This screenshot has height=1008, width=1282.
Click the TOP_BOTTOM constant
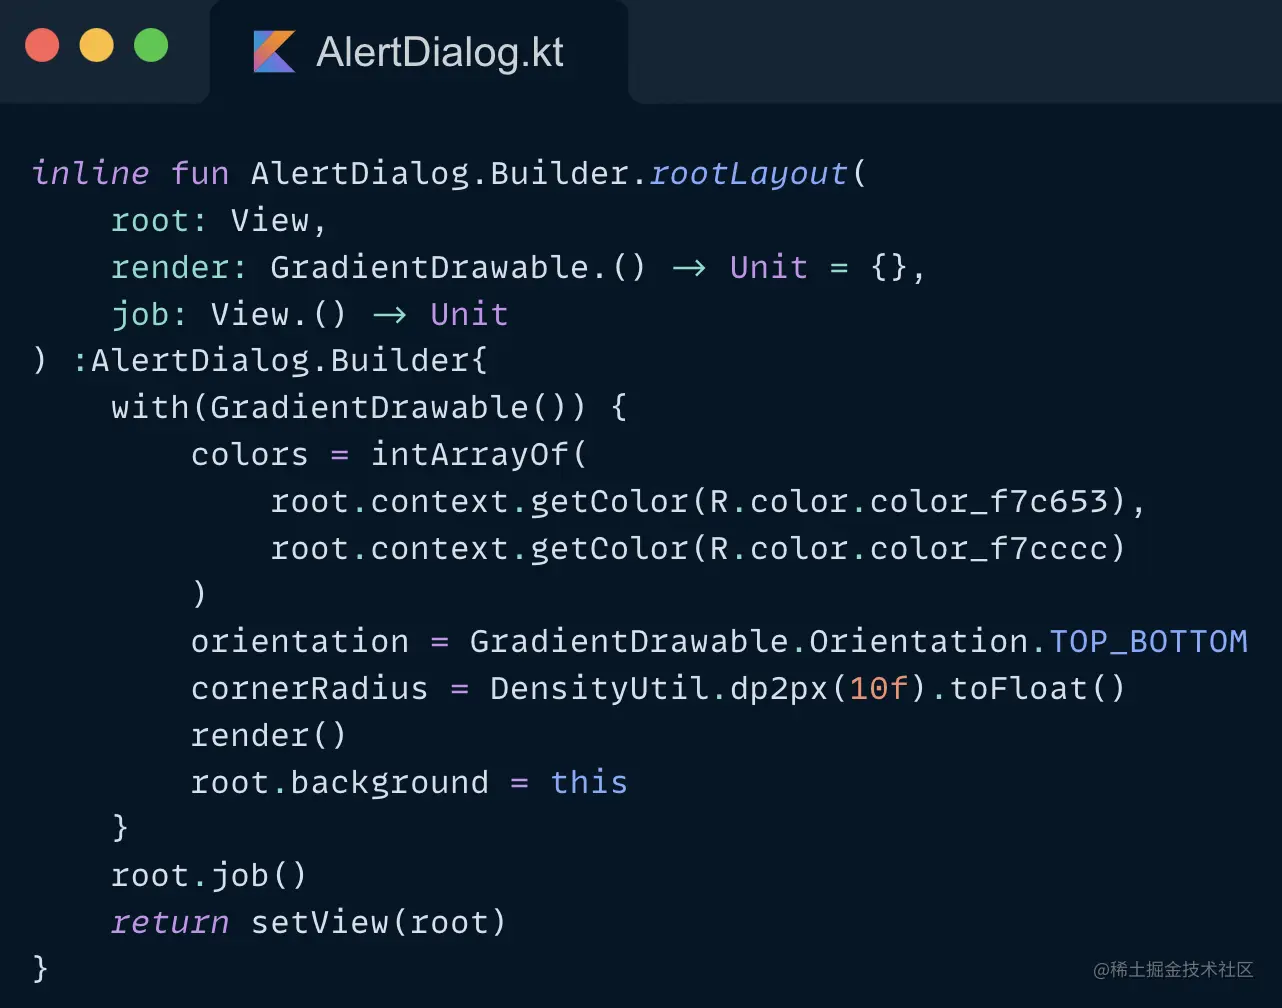(x=1149, y=641)
